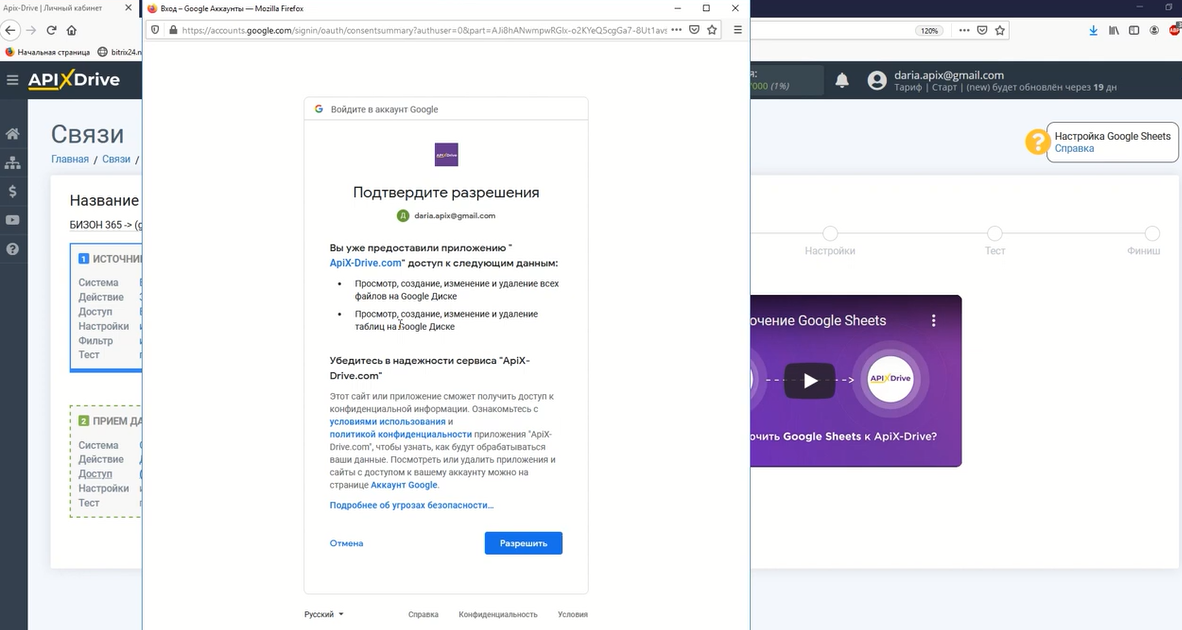Go back in the main browser window

pos(10,30)
